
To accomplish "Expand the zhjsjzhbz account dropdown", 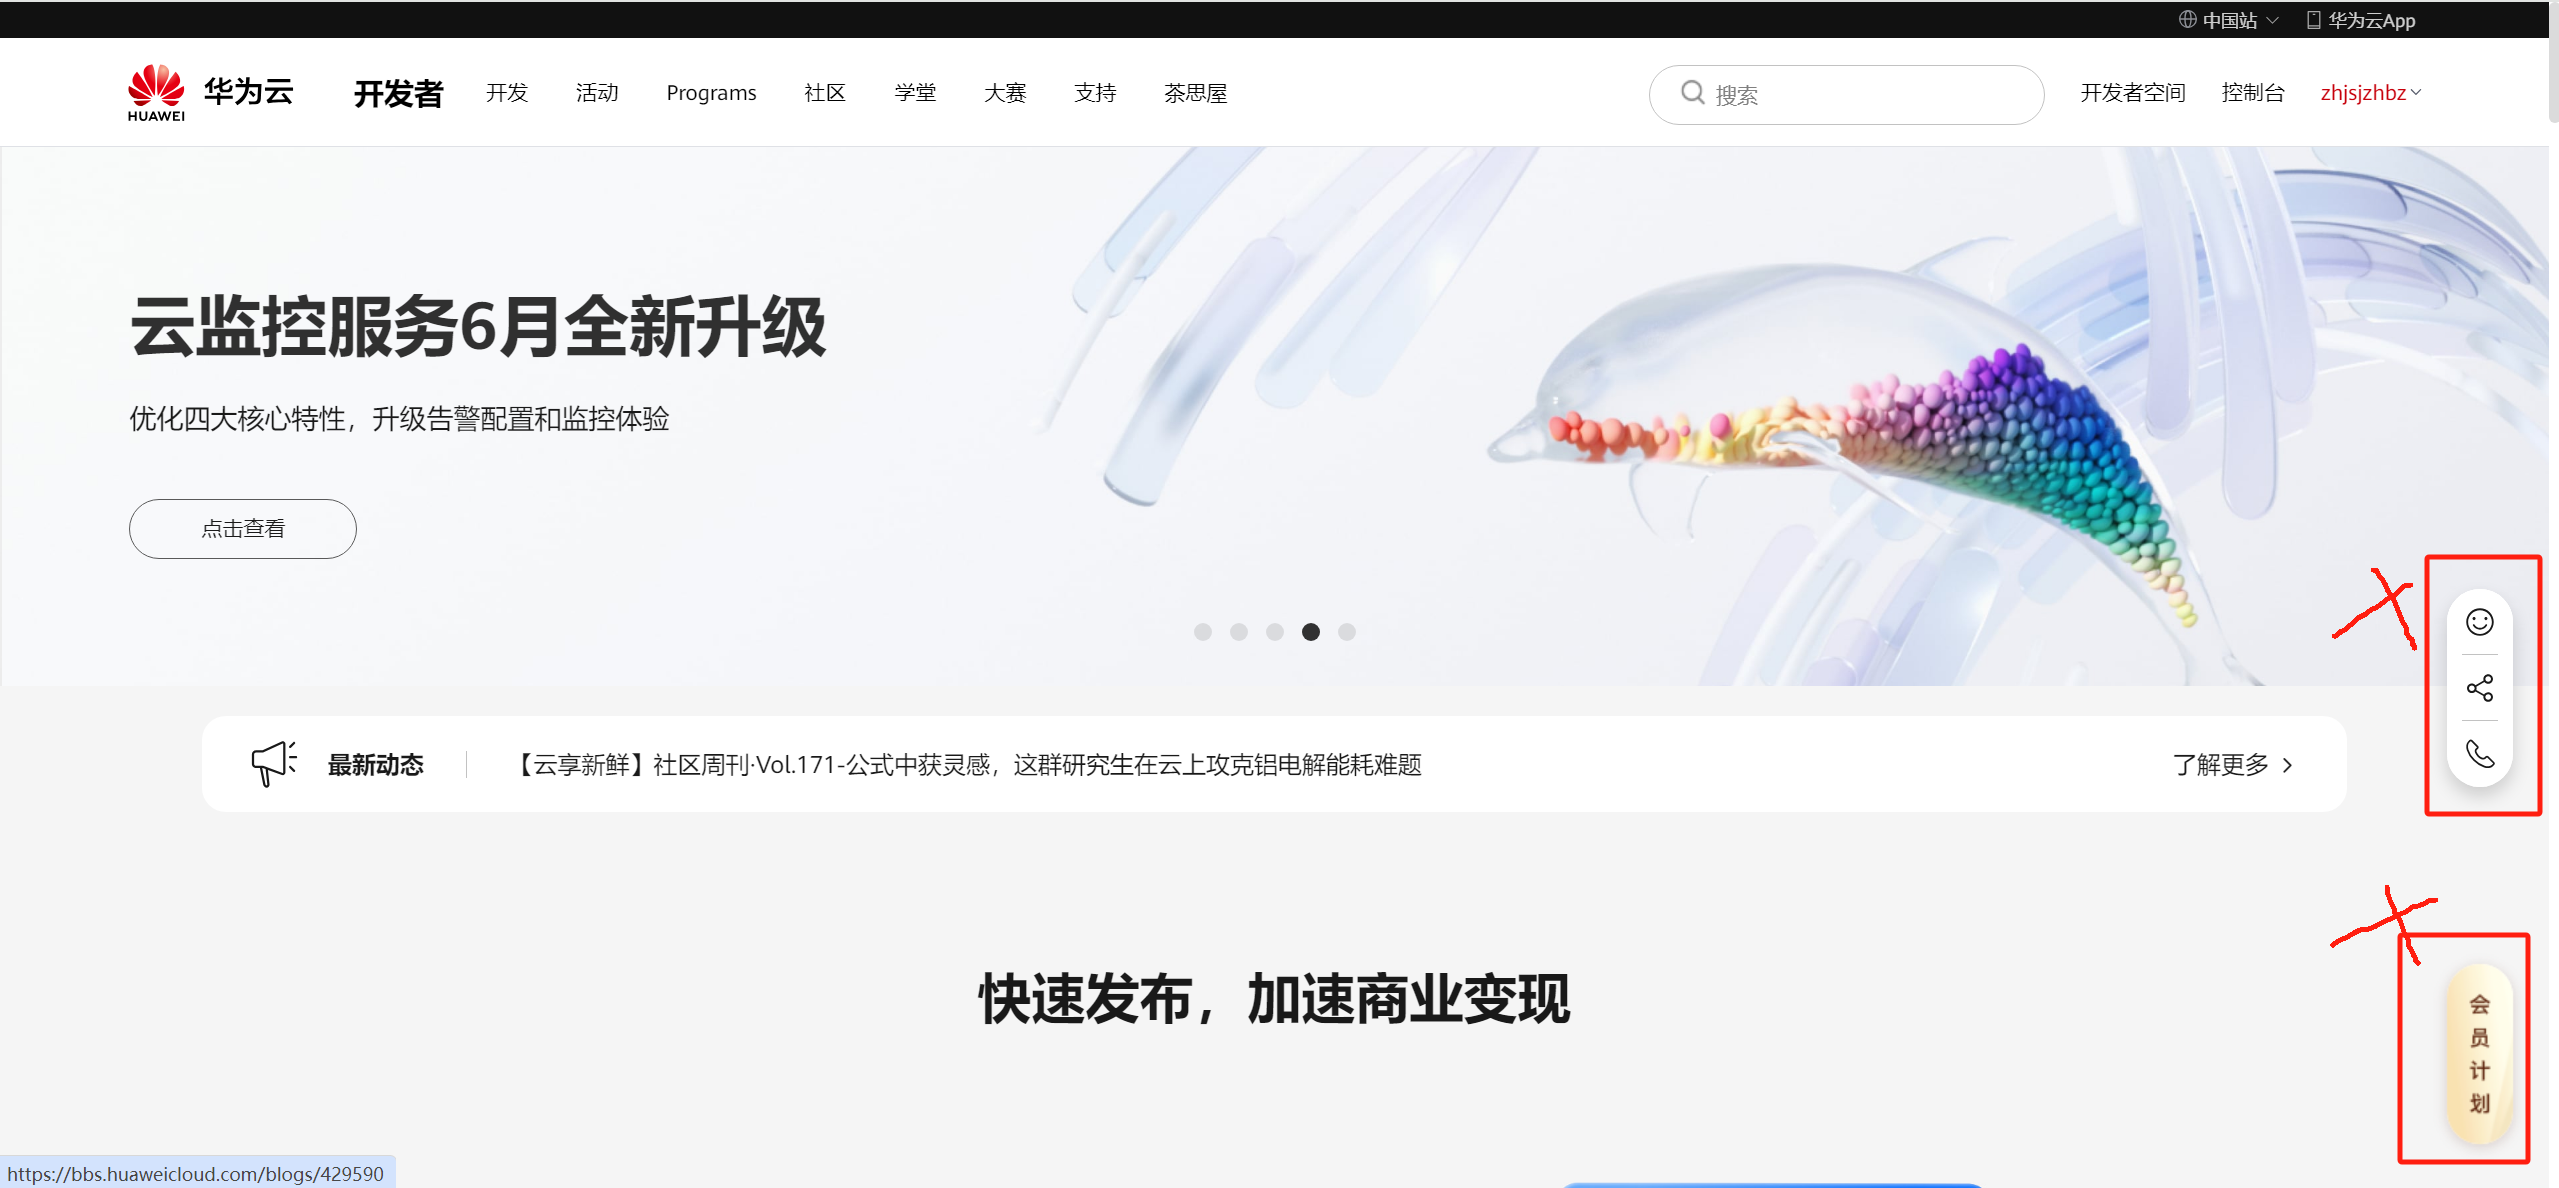I will [x=2416, y=93].
